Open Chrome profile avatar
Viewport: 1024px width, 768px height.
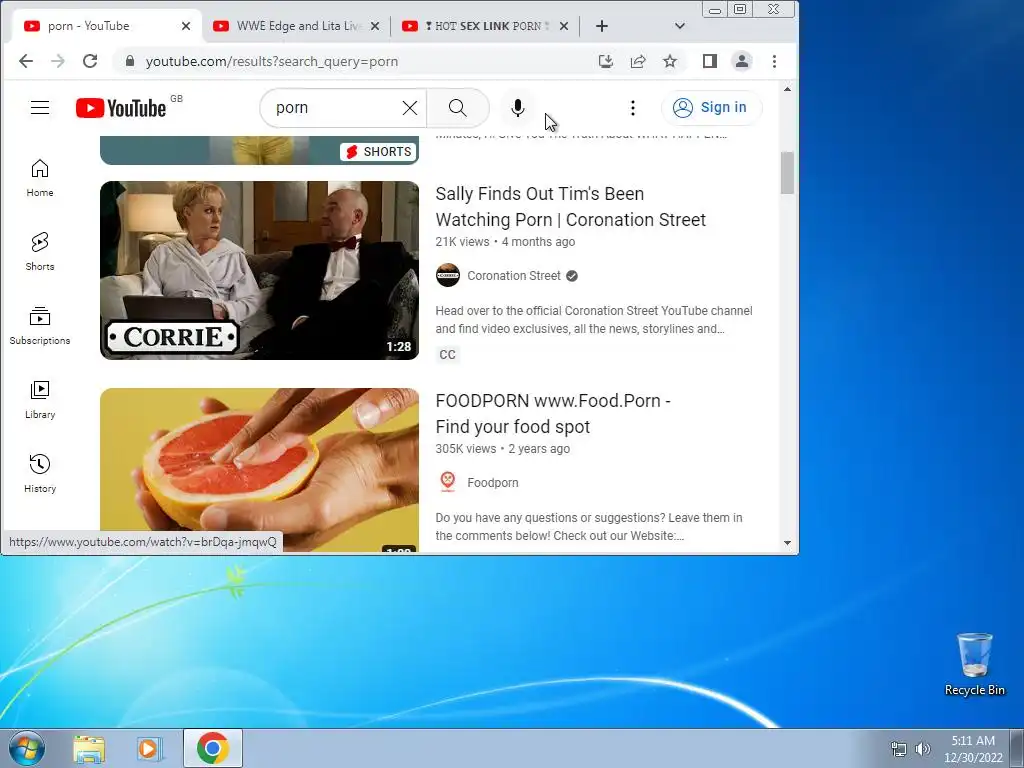[742, 61]
